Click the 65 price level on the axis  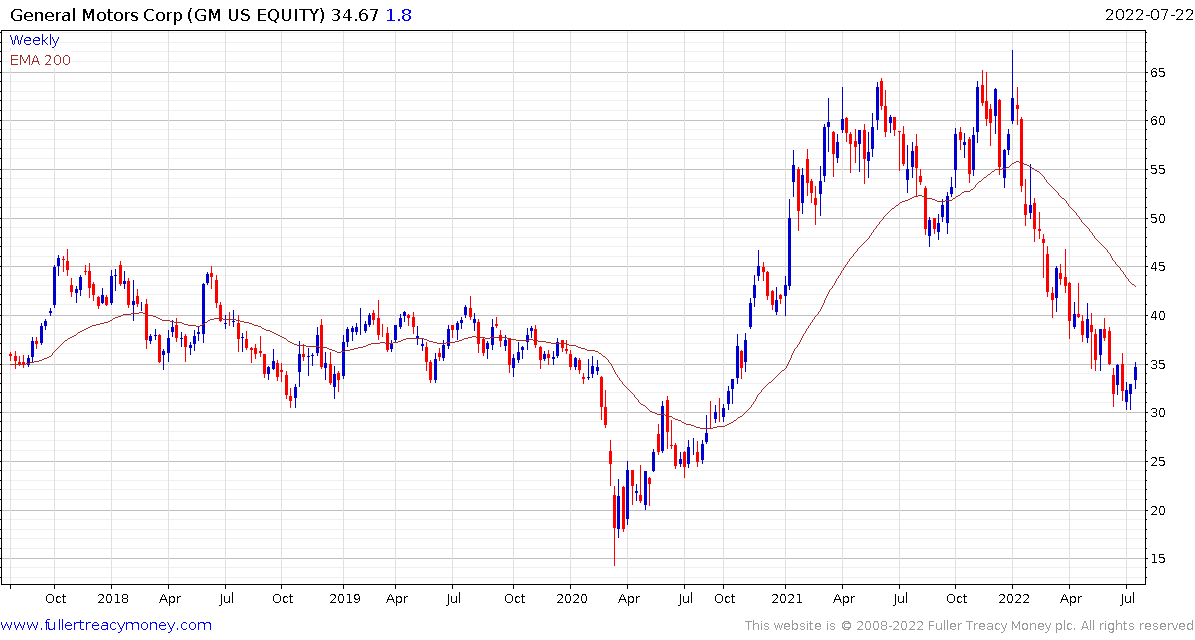[x=1157, y=73]
